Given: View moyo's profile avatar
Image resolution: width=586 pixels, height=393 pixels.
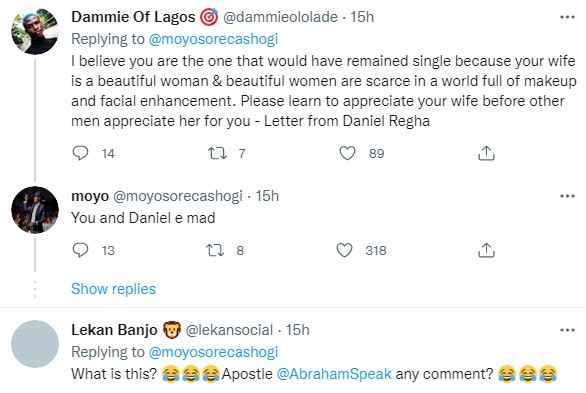Looking at the screenshot, I should point(35,210).
